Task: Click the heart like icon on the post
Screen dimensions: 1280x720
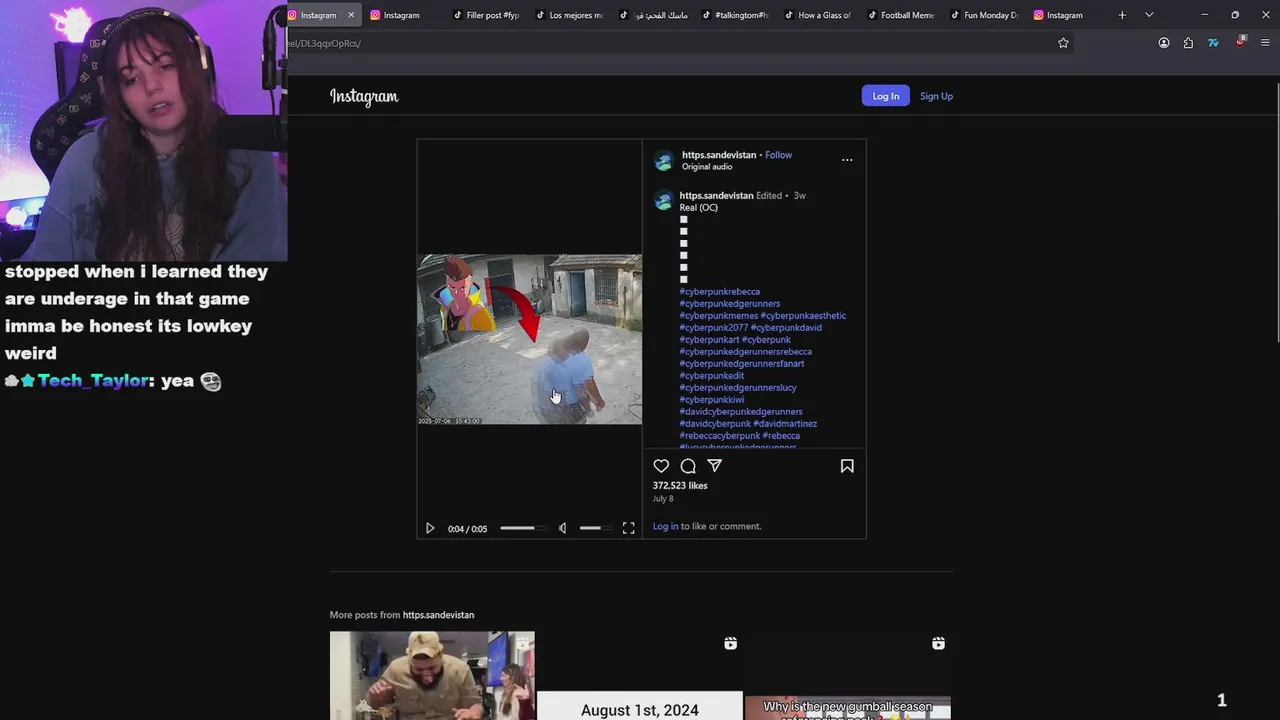Action: pos(661,466)
